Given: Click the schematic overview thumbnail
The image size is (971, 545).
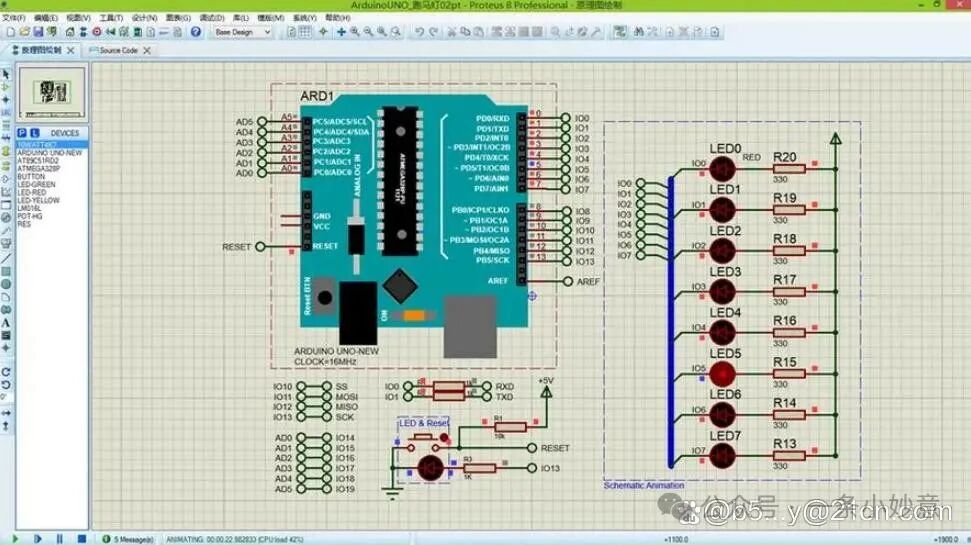Looking at the screenshot, I should coord(51,92).
